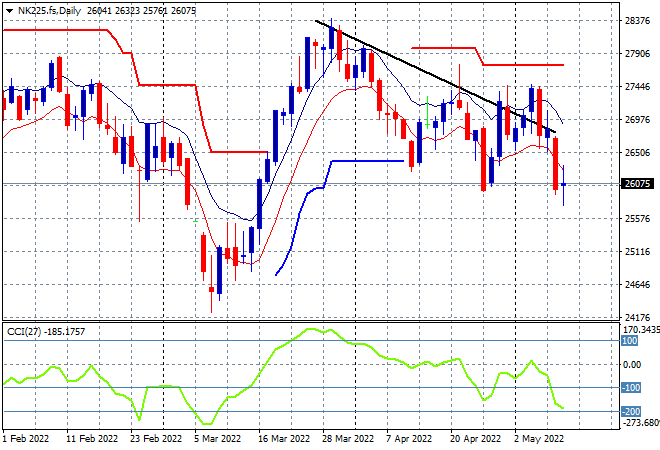Click the 16 Mar 2022 date label
Image resolution: width=660 pixels, height=450 pixels.
pos(284,439)
